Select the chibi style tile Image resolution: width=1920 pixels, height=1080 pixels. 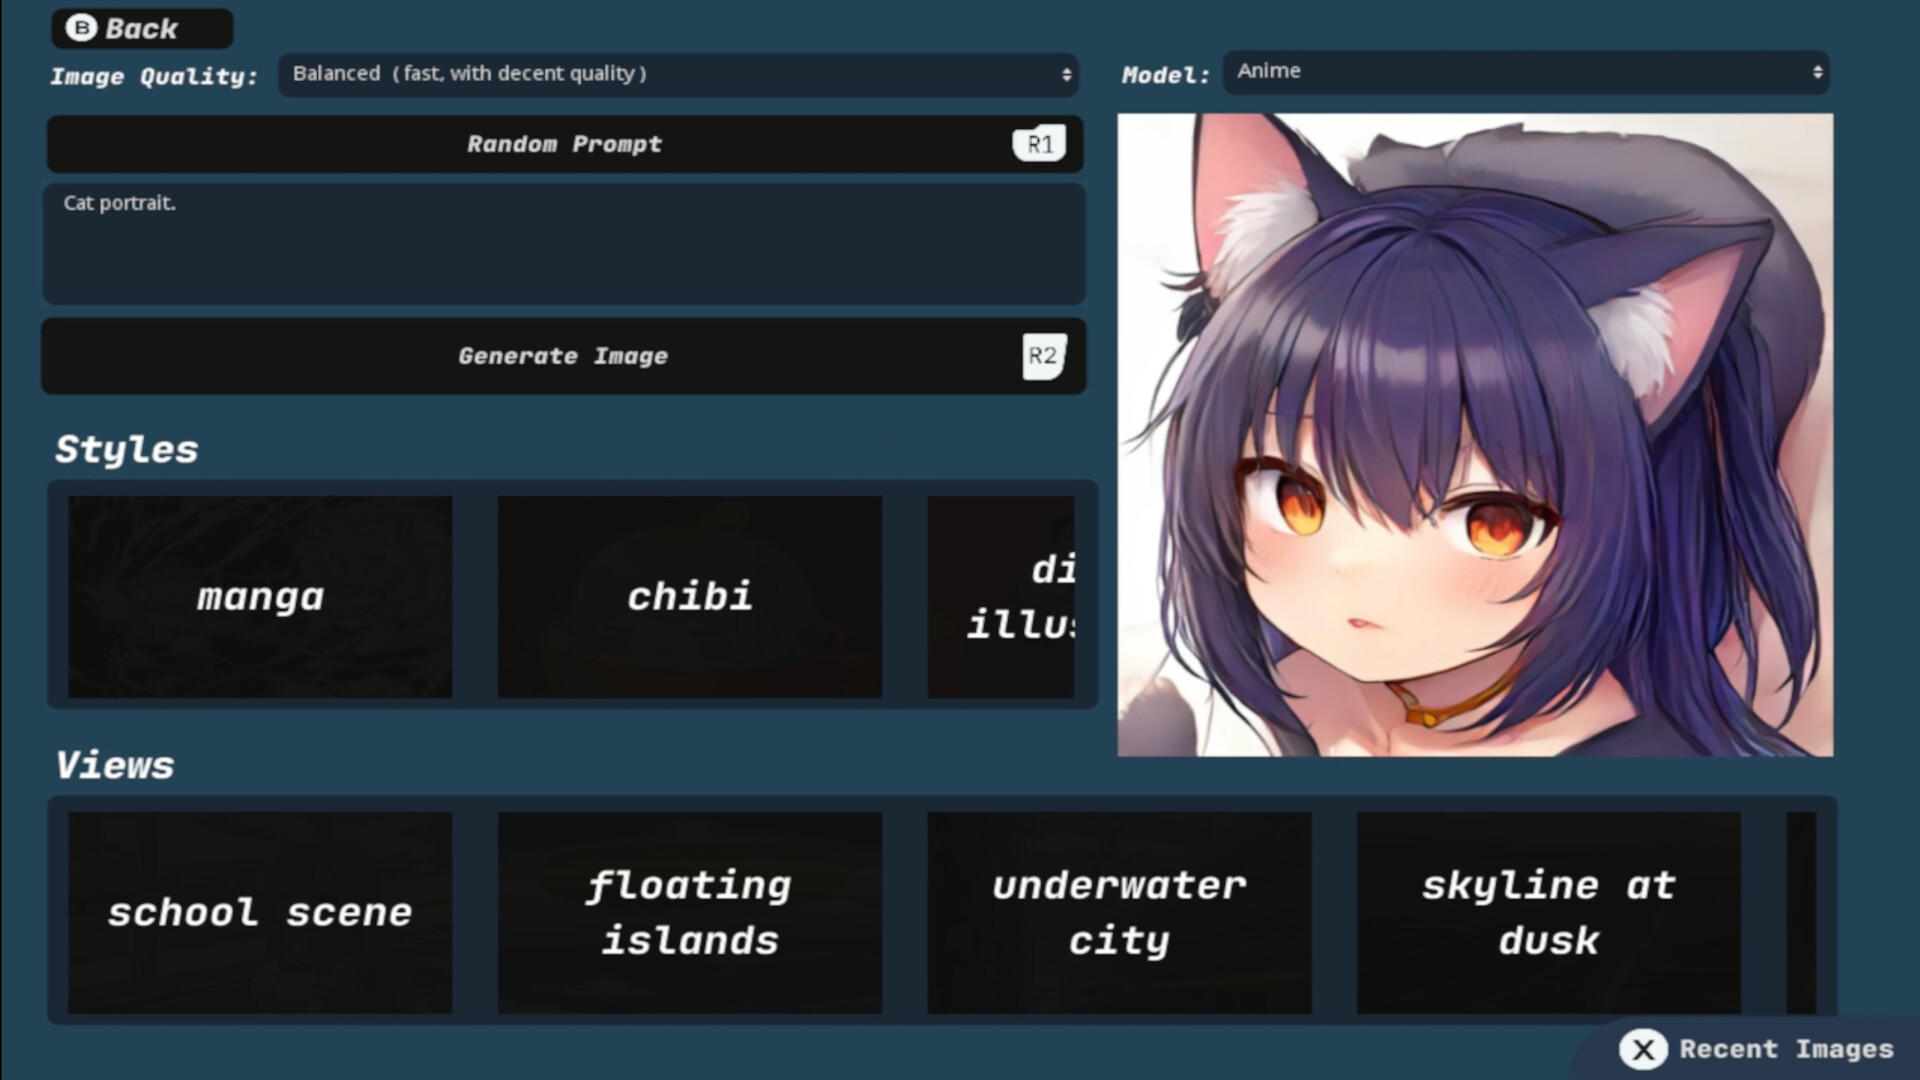689,596
